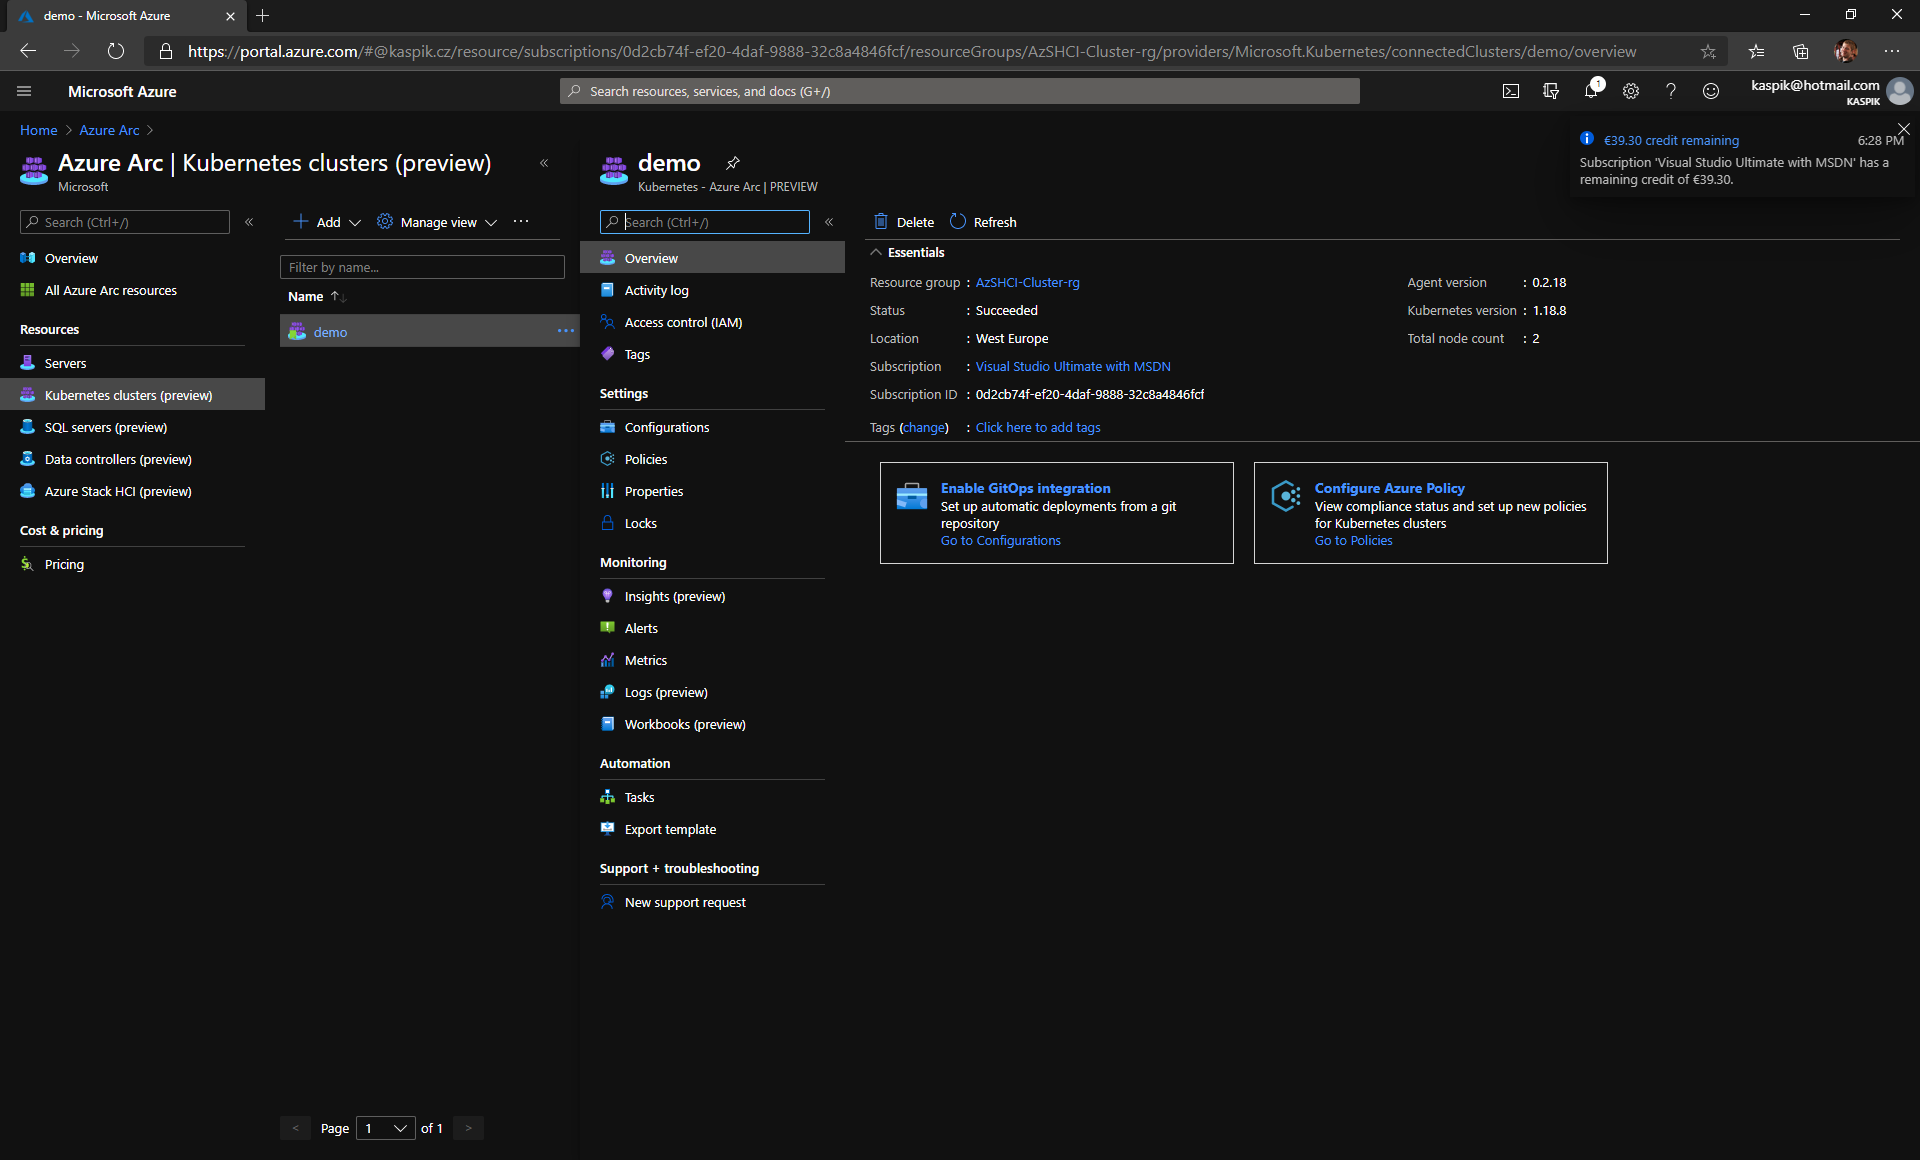
Task: Open the portal hamburger menu
Action: [24, 91]
